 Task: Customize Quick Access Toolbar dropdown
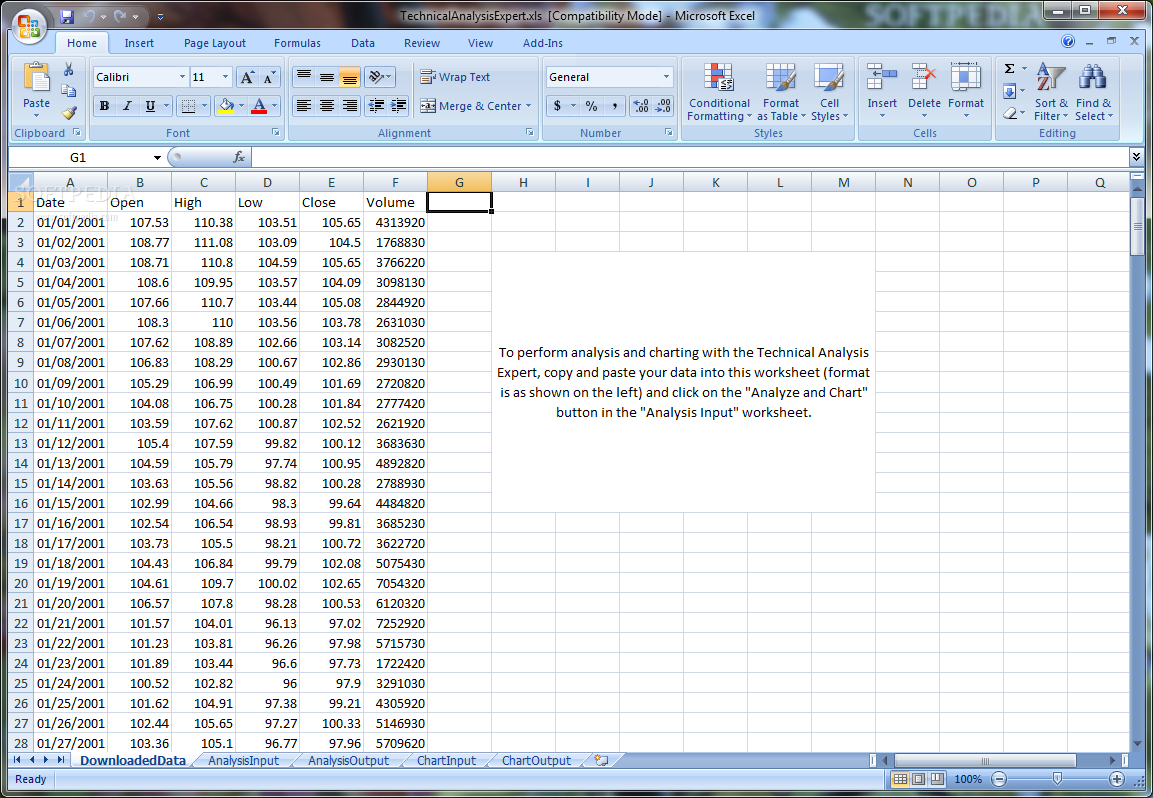tap(160, 16)
